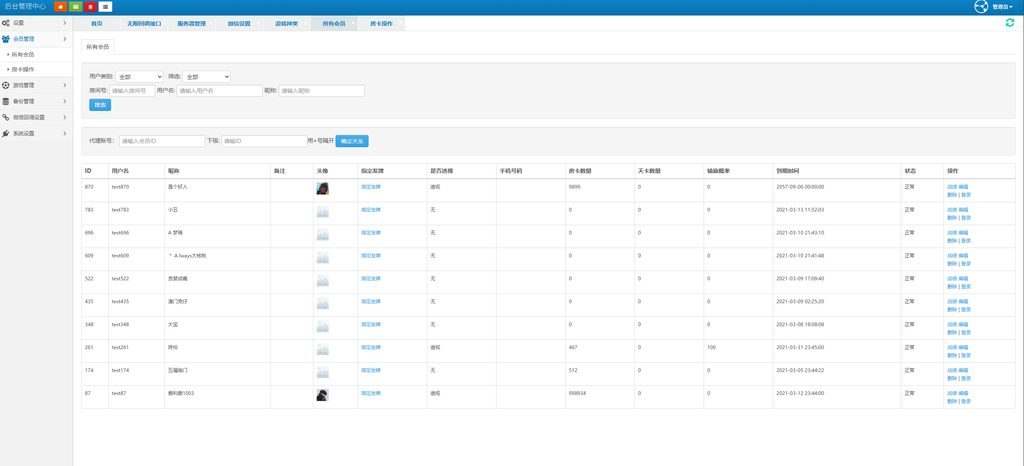
Task: Click the green refresh icon
Action: coord(1010,23)
